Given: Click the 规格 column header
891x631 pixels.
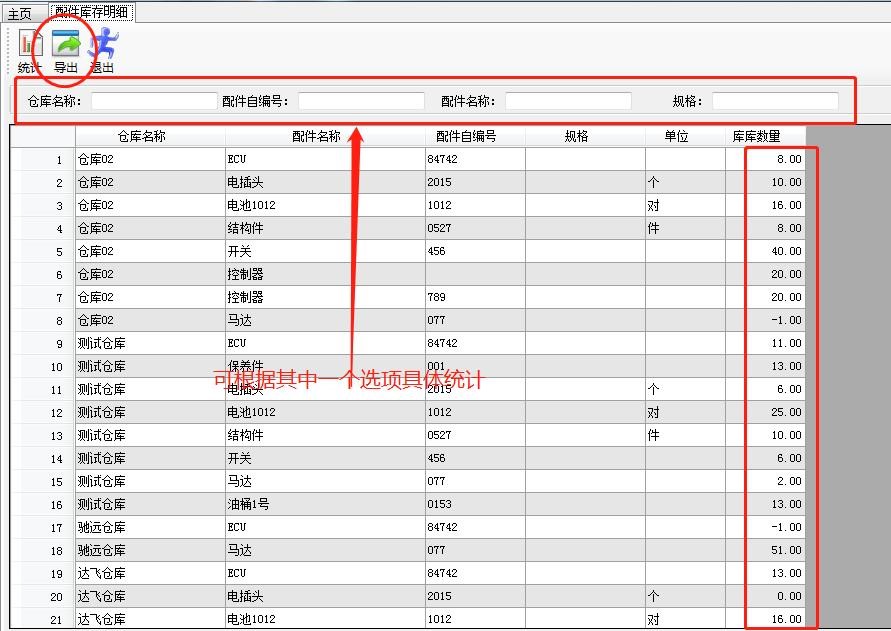Looking at the screenshot, I should [585, 136].
